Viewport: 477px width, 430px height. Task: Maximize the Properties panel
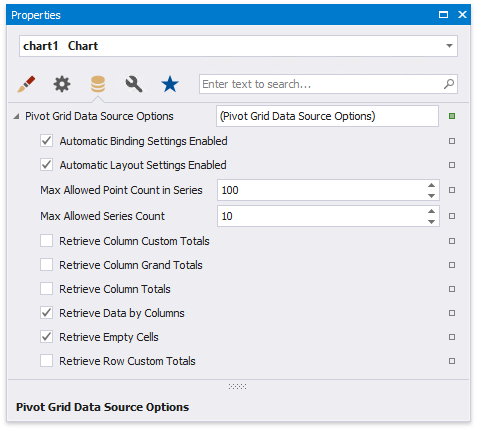[443, 15]
